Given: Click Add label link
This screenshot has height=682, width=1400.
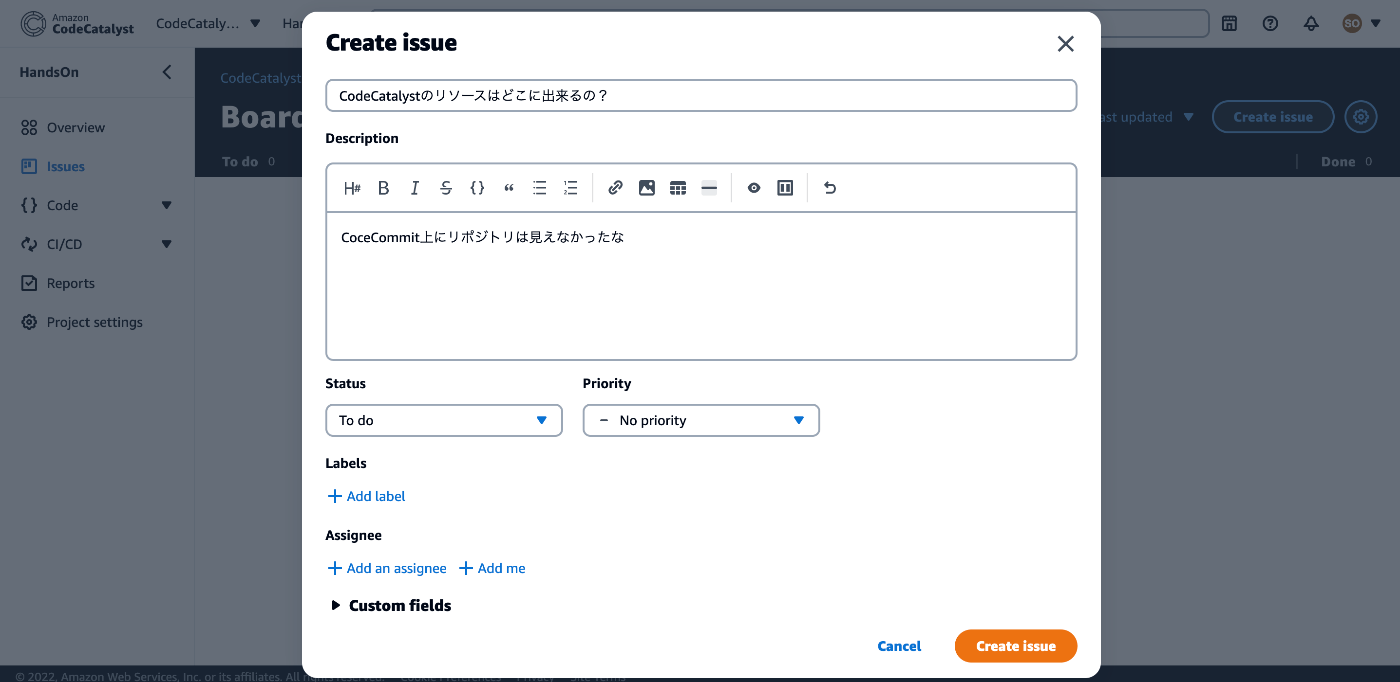Looking at the screenshot, I should click(366, 496).
